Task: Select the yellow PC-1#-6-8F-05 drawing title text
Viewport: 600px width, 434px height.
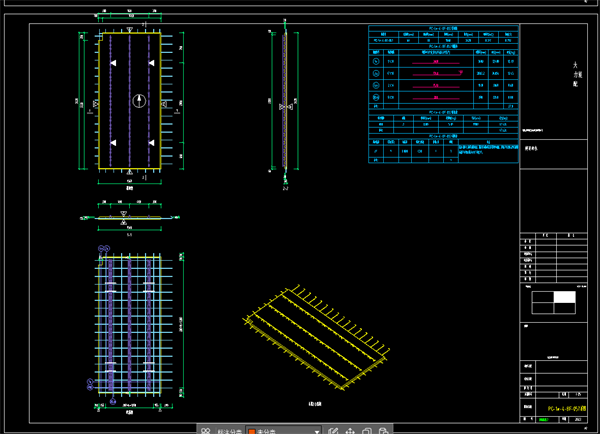Action: click(x=567, y=408)
